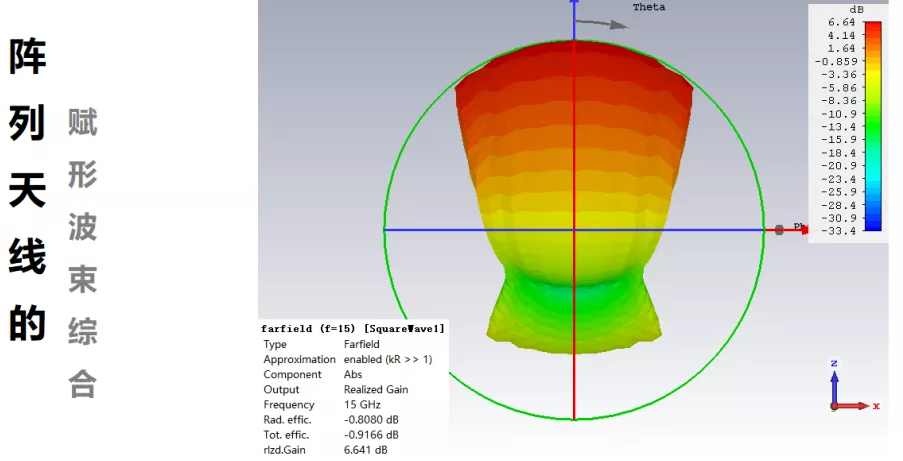903x461 pixels.
Task: Click the -0.859 scale label
Action: click(836, 61)
